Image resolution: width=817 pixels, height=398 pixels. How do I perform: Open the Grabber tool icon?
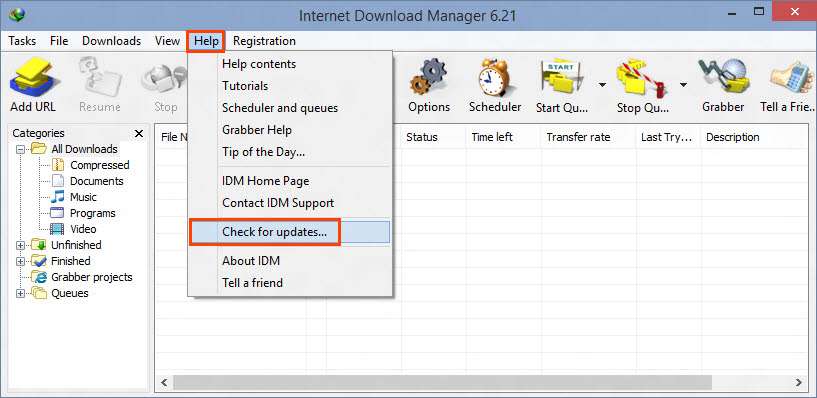click(x=723, y=78)
